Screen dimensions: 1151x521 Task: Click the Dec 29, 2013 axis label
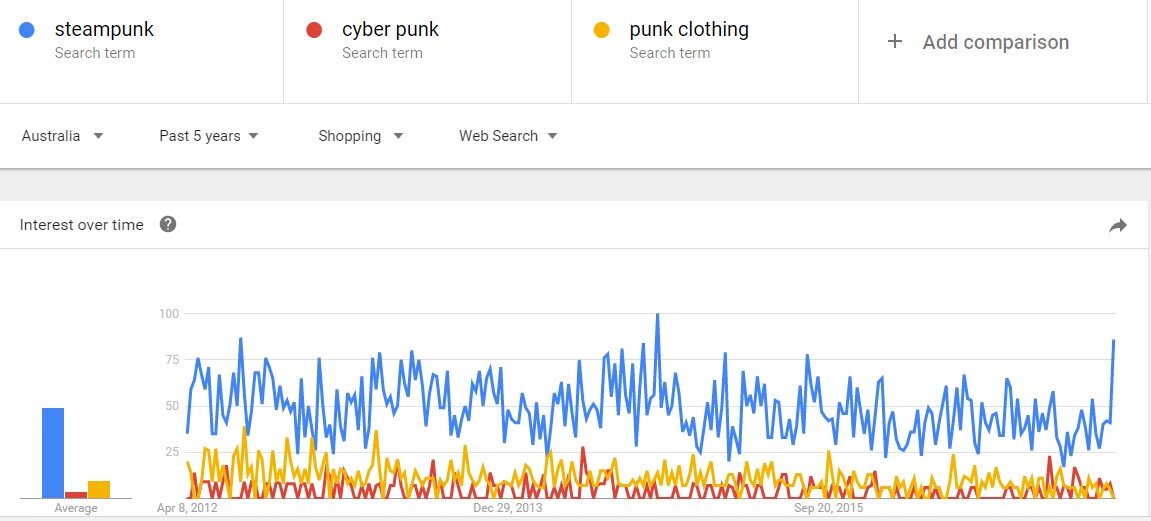[507, 508]
